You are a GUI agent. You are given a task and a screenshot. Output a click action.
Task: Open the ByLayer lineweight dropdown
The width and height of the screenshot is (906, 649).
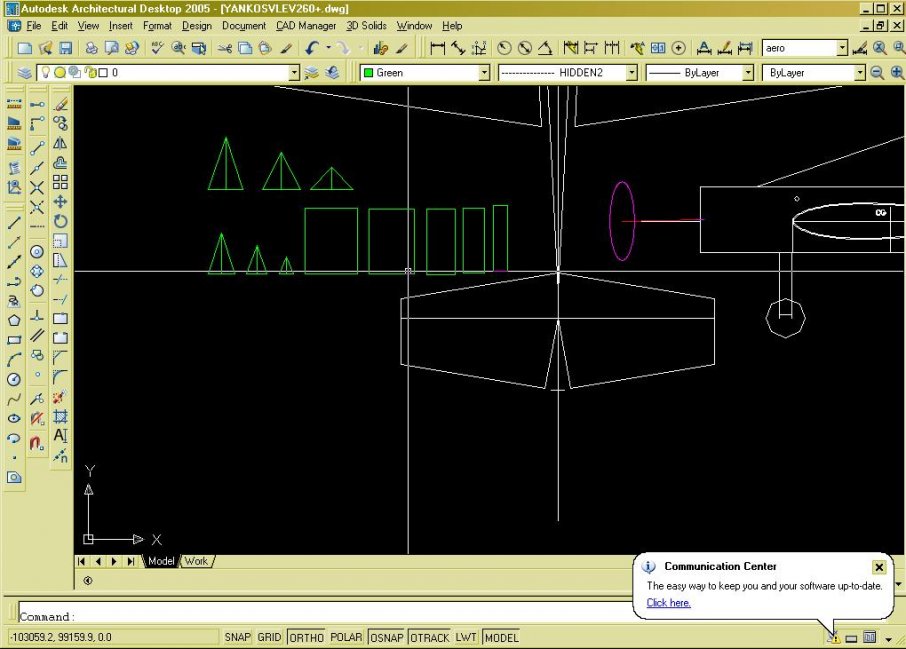(748, 73)
